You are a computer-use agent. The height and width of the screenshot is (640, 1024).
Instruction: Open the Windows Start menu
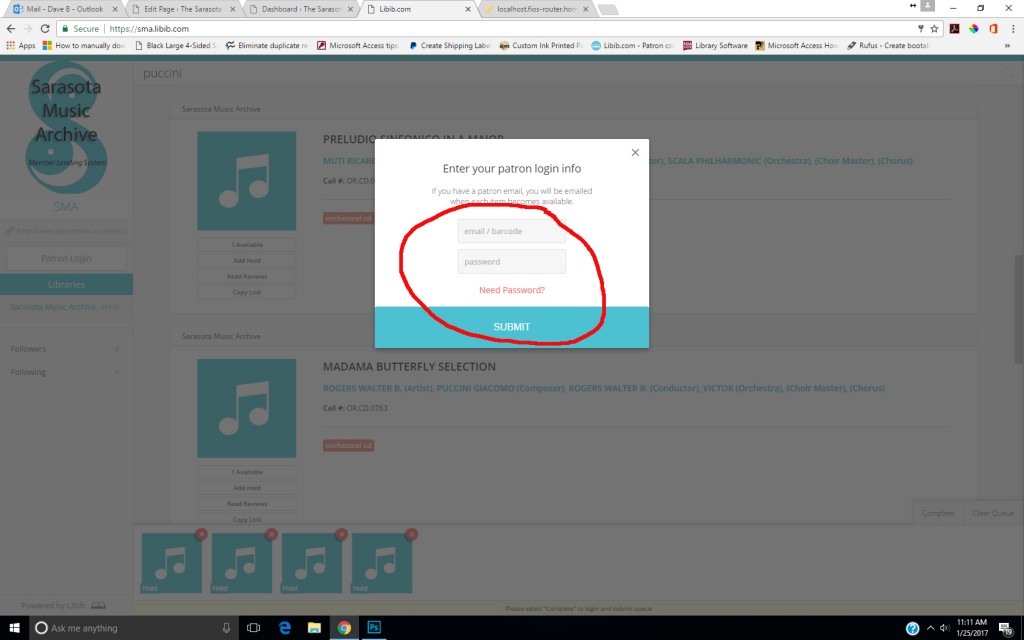coord(14,628)
